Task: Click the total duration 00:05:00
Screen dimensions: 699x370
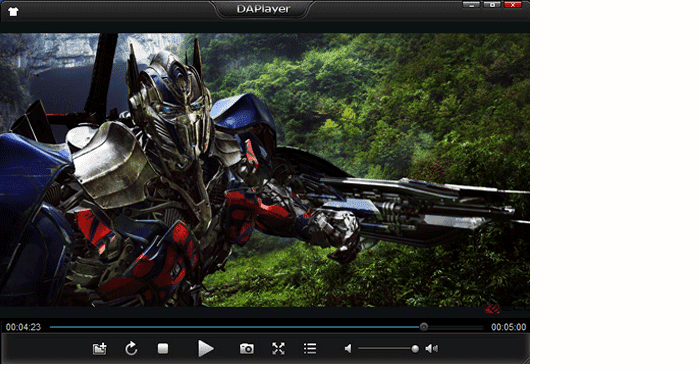Action: point(509,327)
